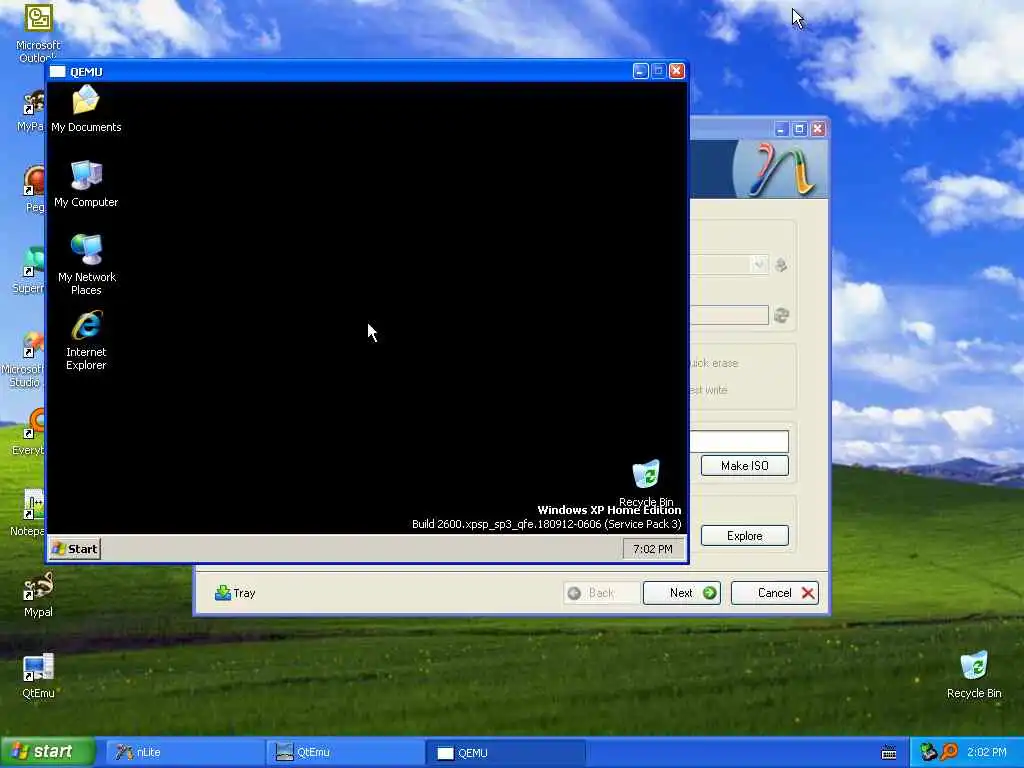Image resolution: width=1024 pixels, height=768 pixels.
Task: Open the Mypal desktop shortcut
Action: click(38, 594)
